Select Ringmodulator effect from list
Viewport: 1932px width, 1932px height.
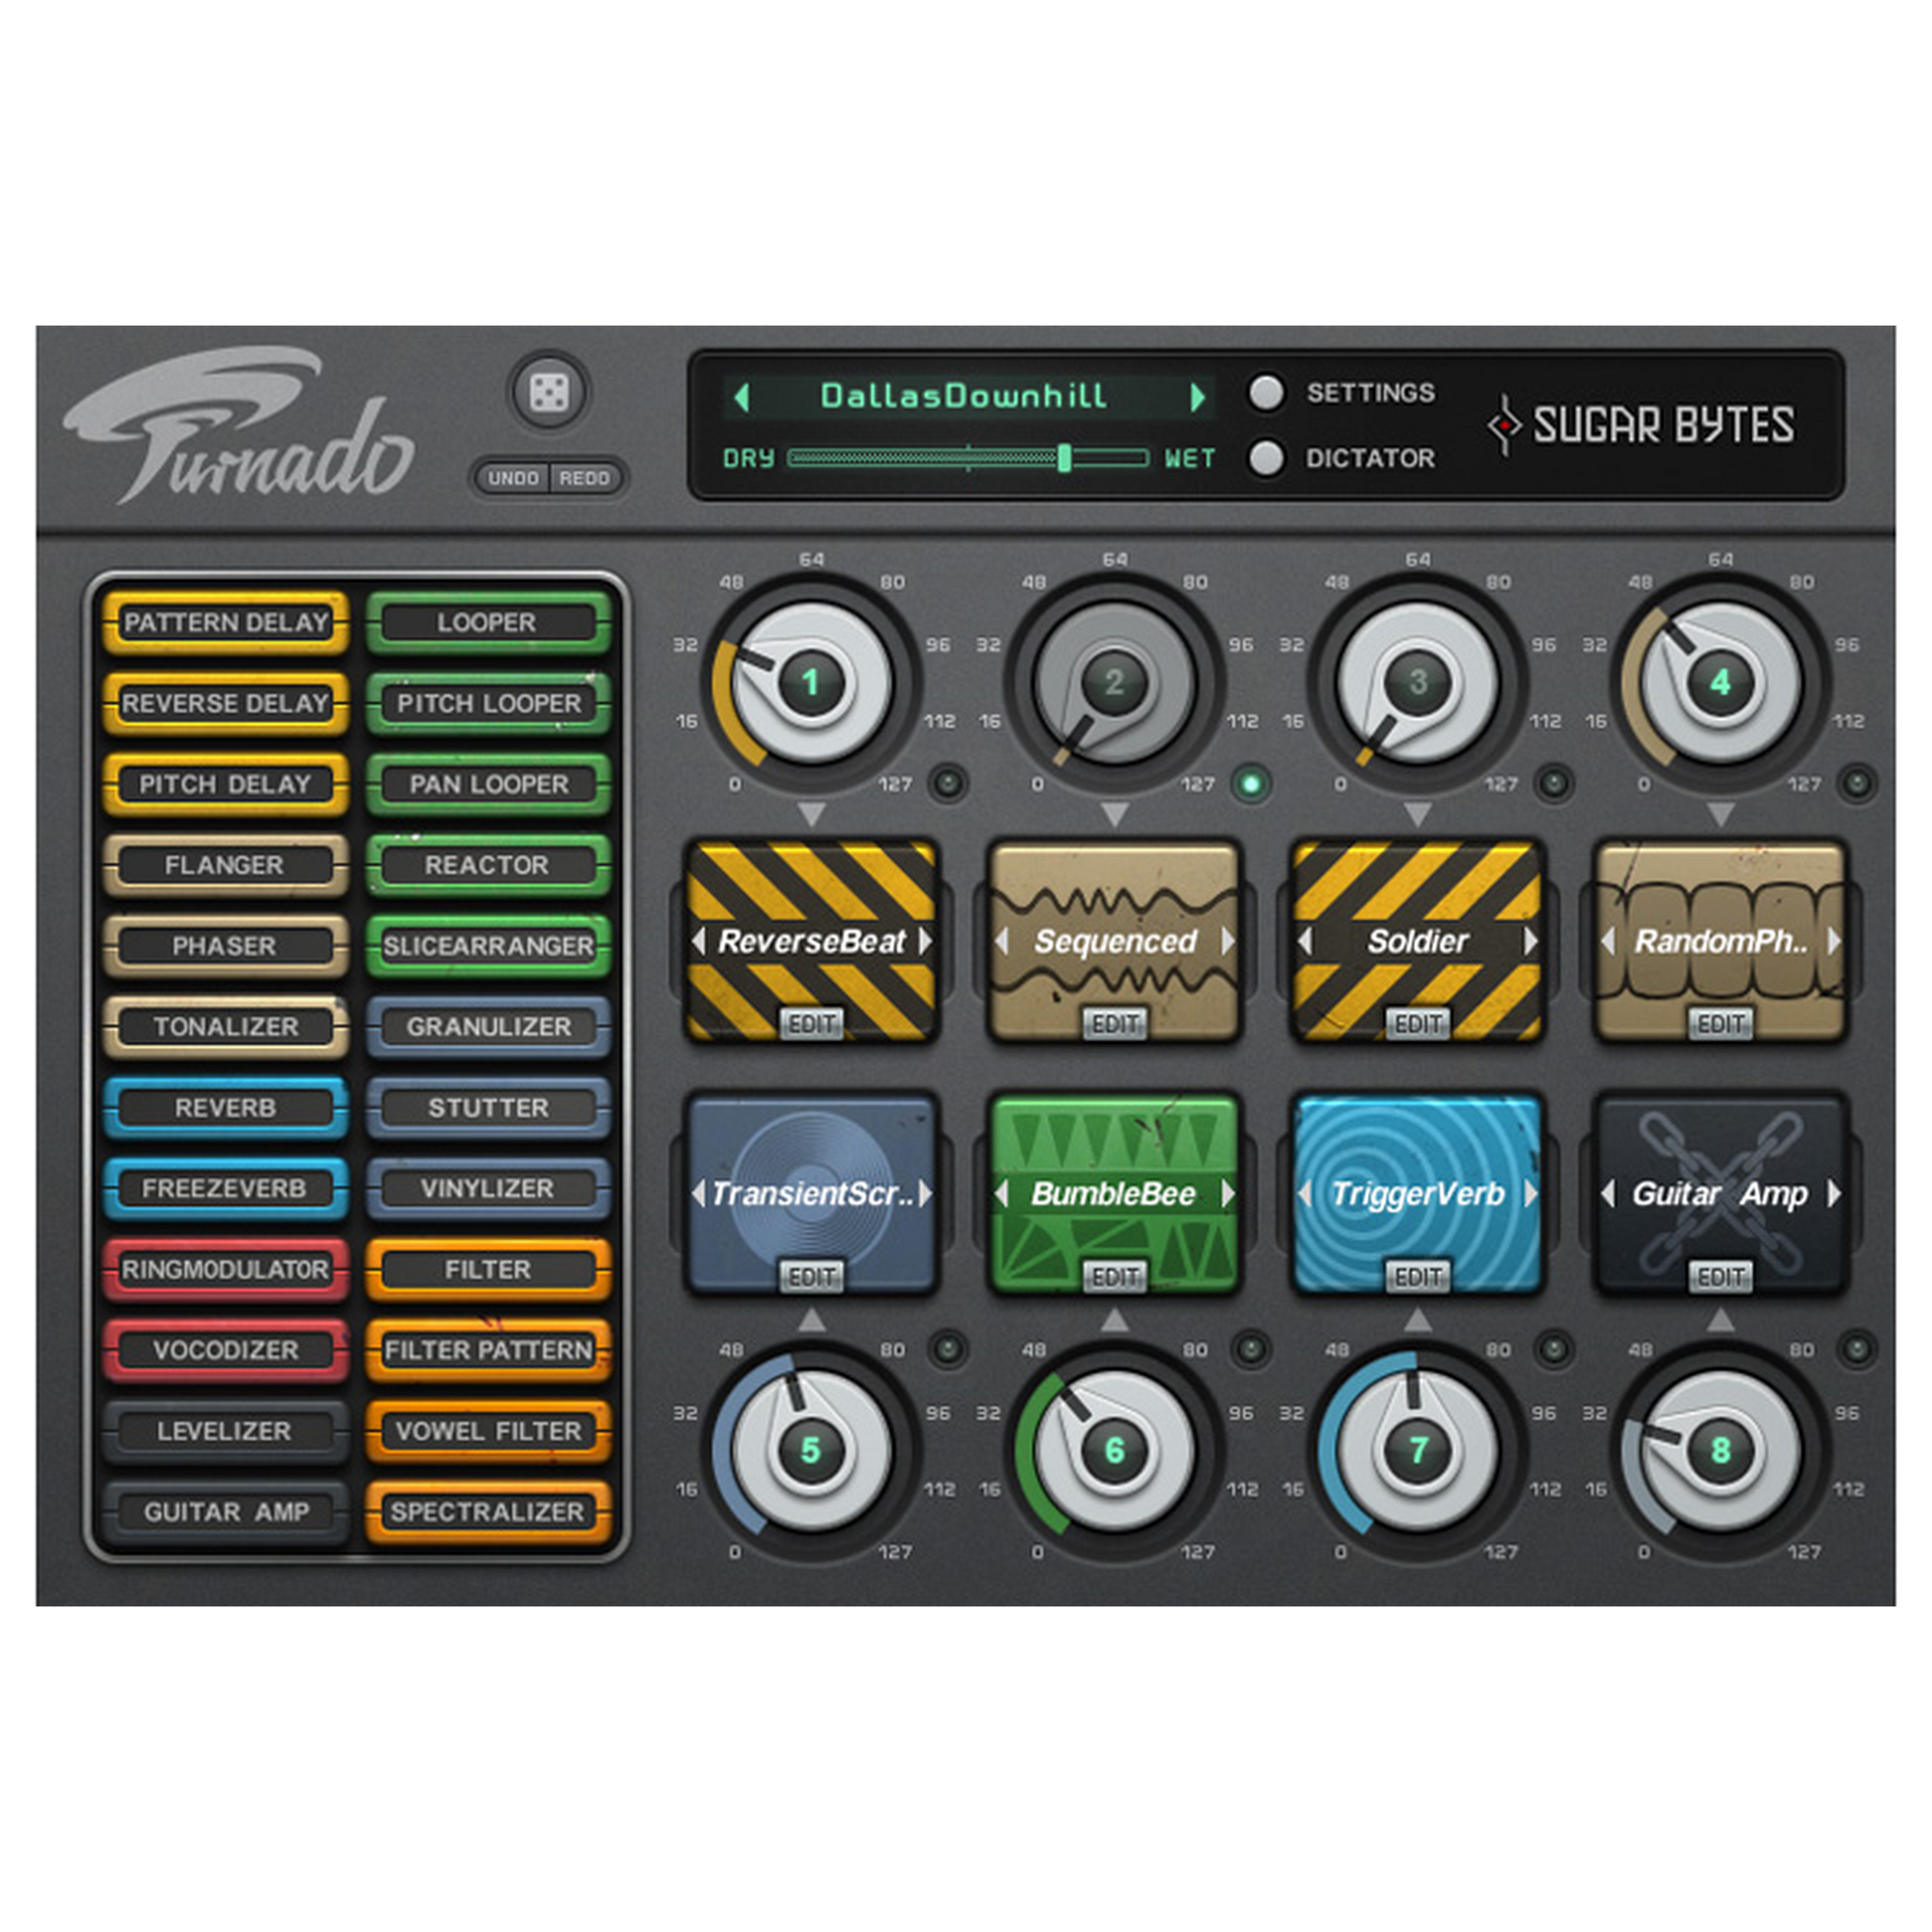pos(226,1269)
